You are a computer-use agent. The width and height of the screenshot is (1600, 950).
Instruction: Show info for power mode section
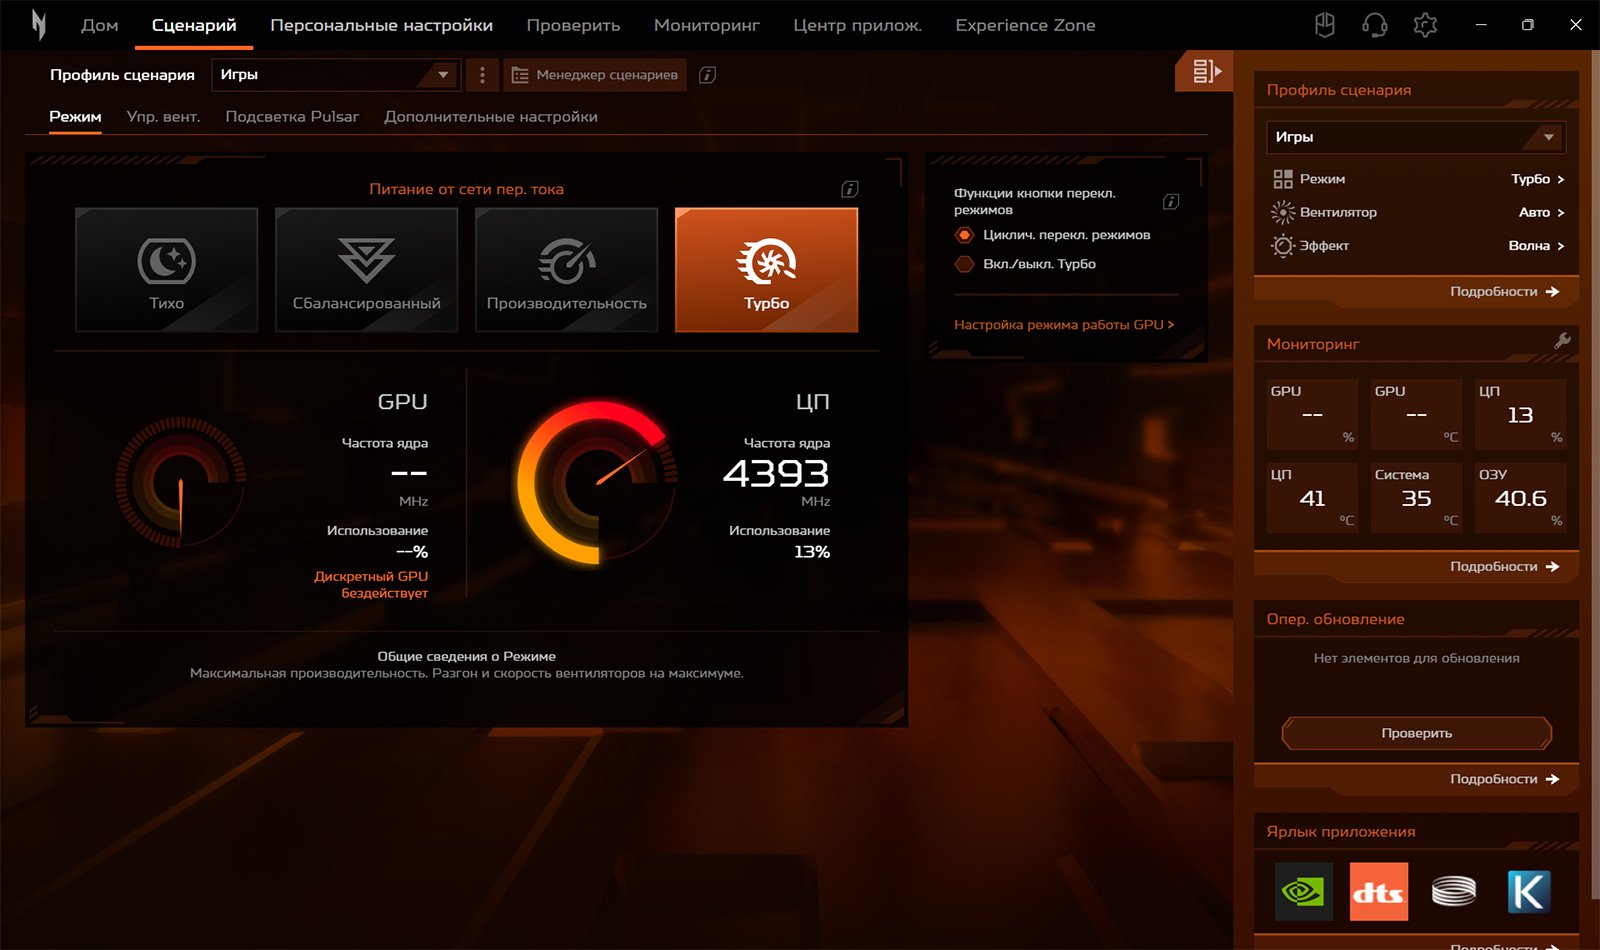[x=849, y=189]
